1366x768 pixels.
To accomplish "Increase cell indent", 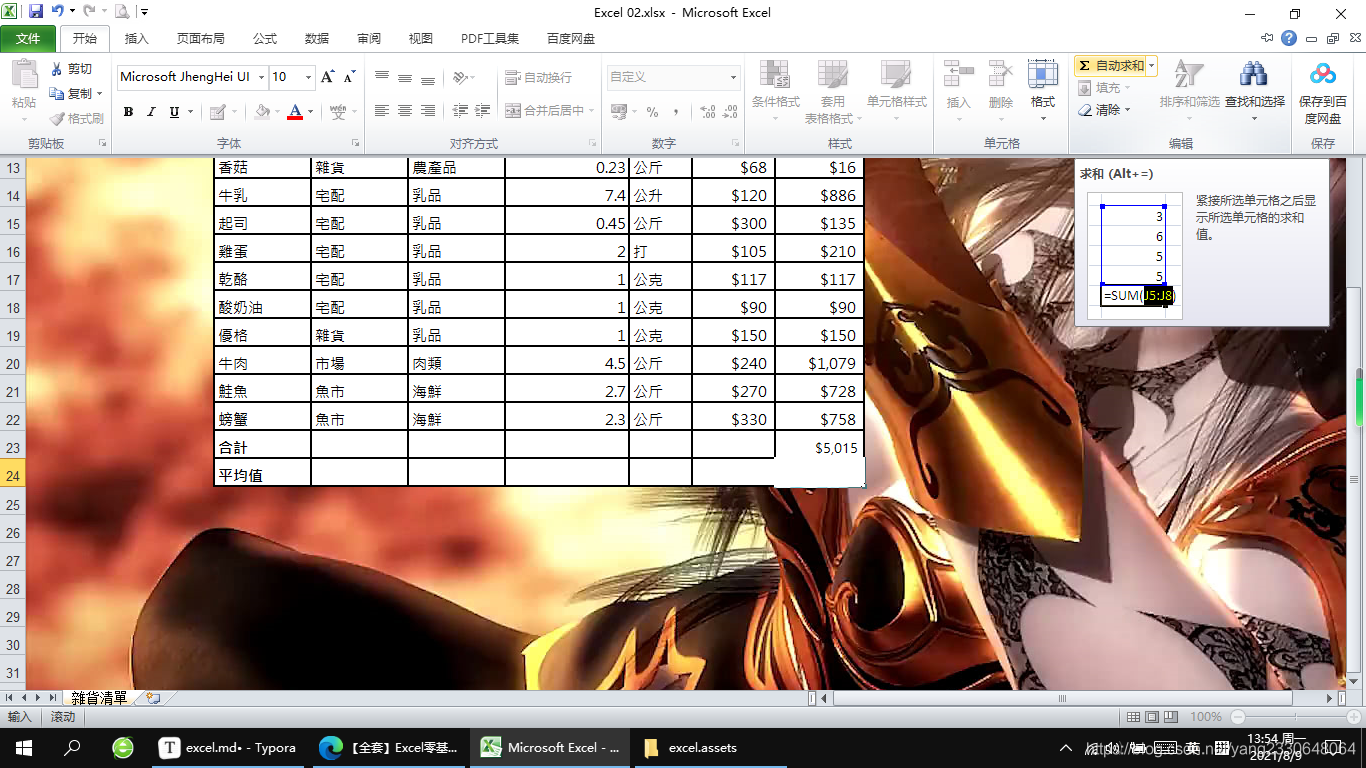I will [483, 111].
